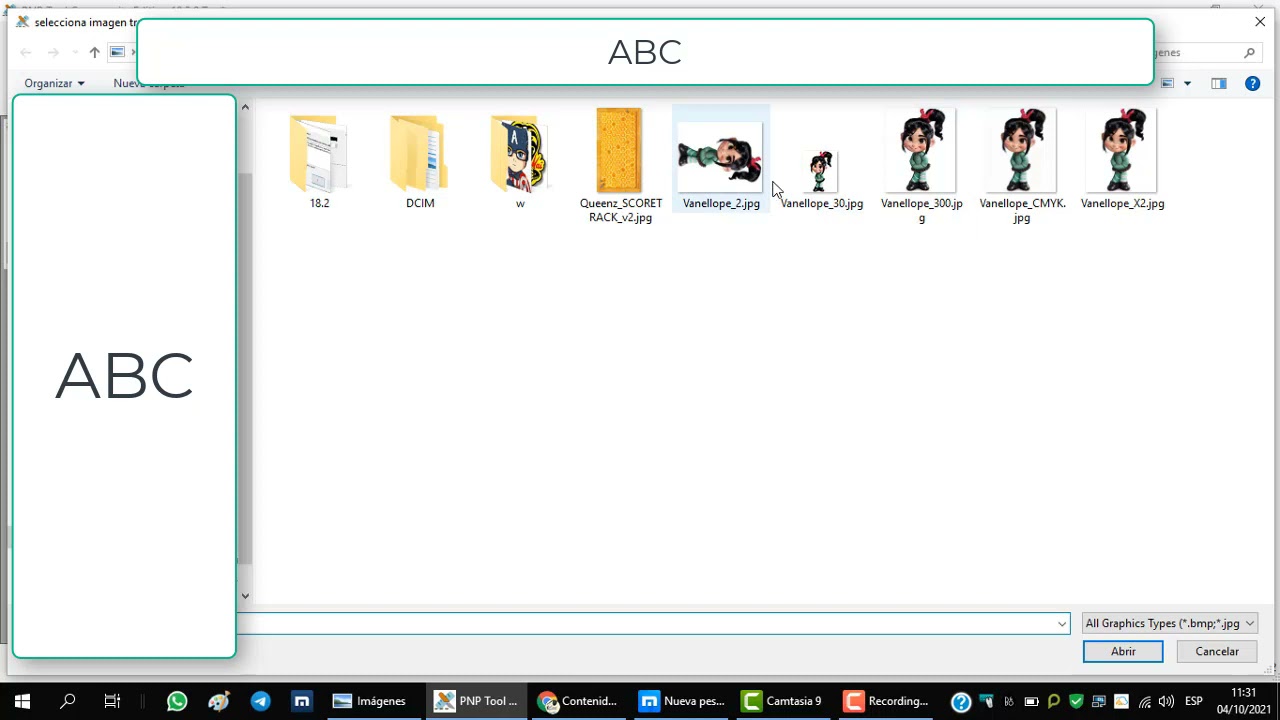Open dialog help with the question mark
Image resolution: width=1280 pixels, height=720 pixels.
1252,83
